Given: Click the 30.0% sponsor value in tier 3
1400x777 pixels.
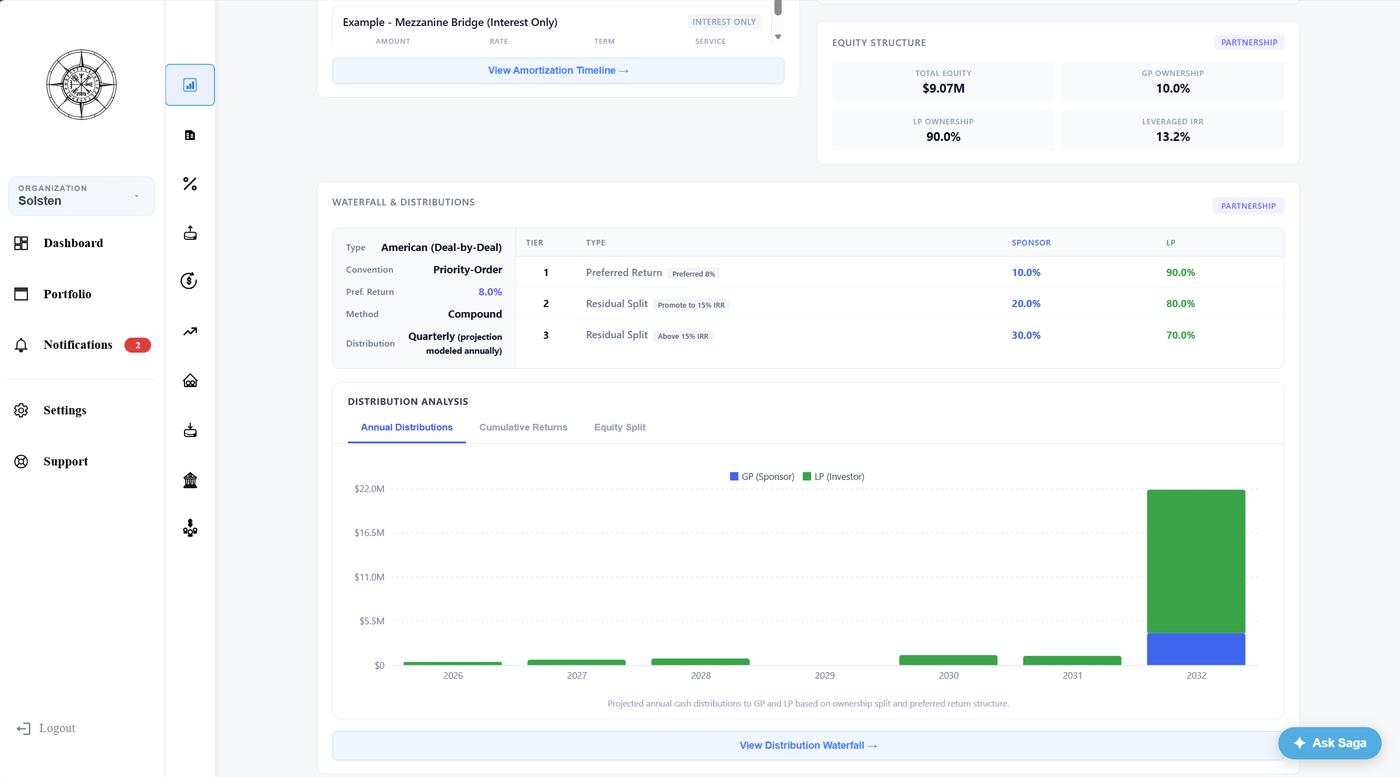Looking at the screenshot, I should click(1026, 335).
